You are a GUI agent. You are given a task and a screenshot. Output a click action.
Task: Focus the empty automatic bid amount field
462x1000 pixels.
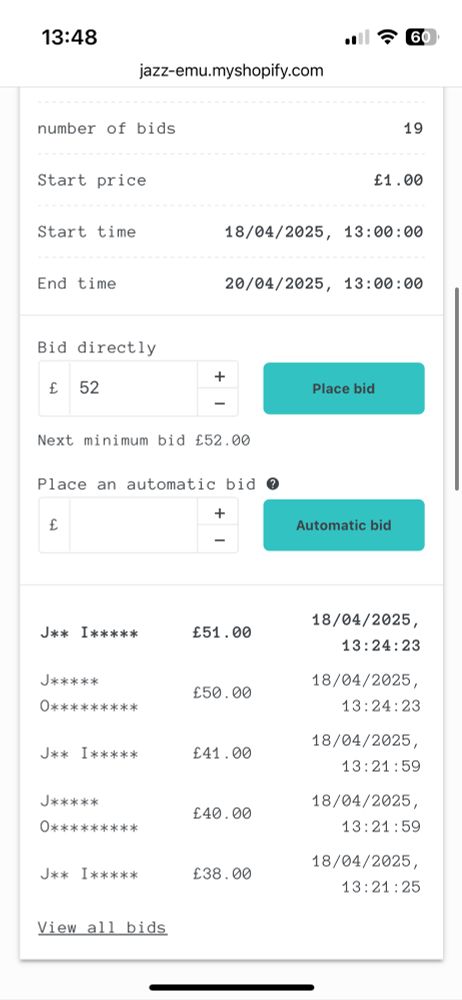(x=133, y=525)
